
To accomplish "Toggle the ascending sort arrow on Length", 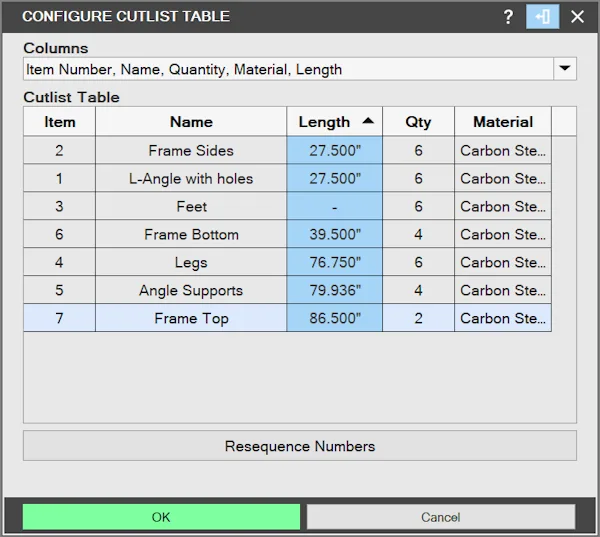I will click(x=368, y=121).
